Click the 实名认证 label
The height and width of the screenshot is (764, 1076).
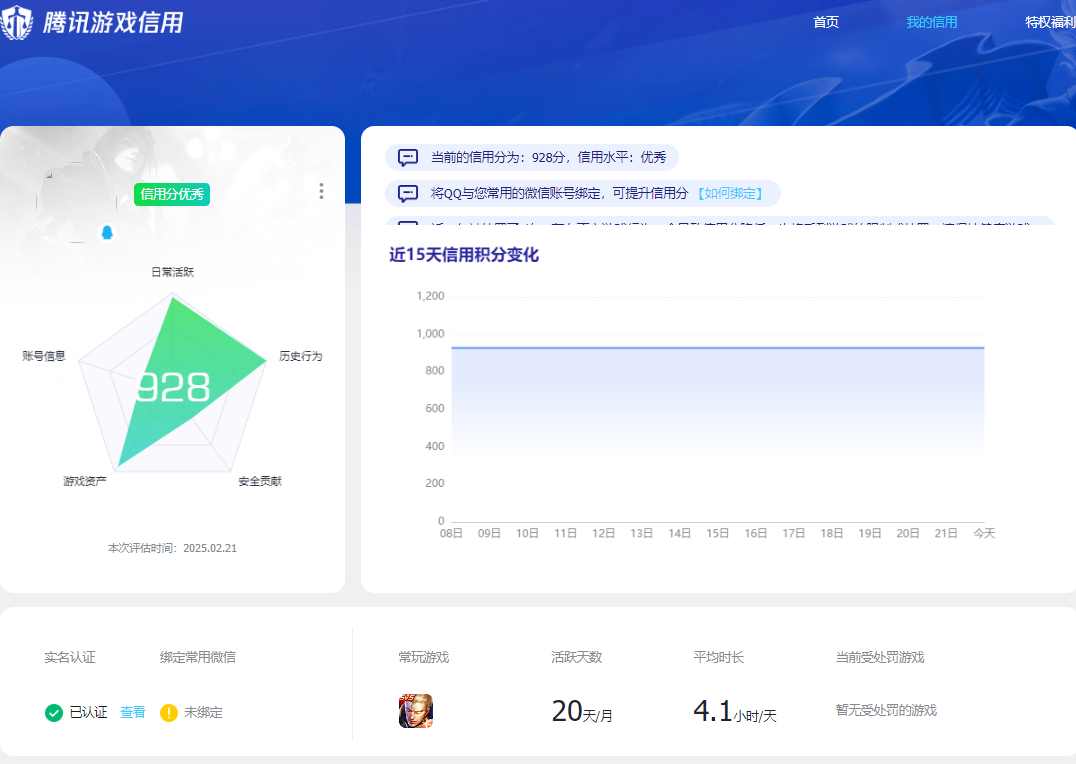[x=70, y=657]
